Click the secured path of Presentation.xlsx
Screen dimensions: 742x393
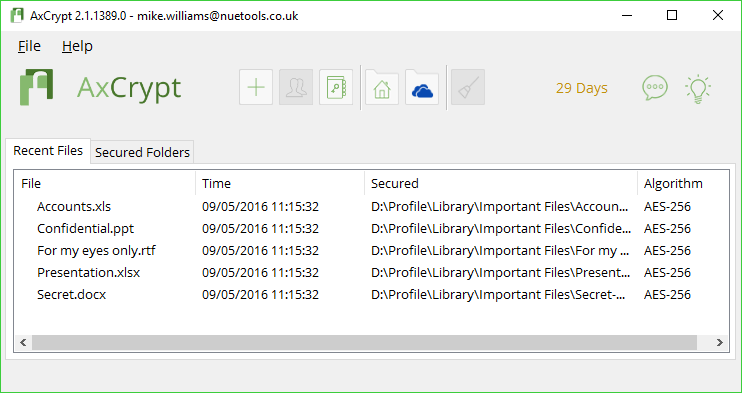click(501, 273)
